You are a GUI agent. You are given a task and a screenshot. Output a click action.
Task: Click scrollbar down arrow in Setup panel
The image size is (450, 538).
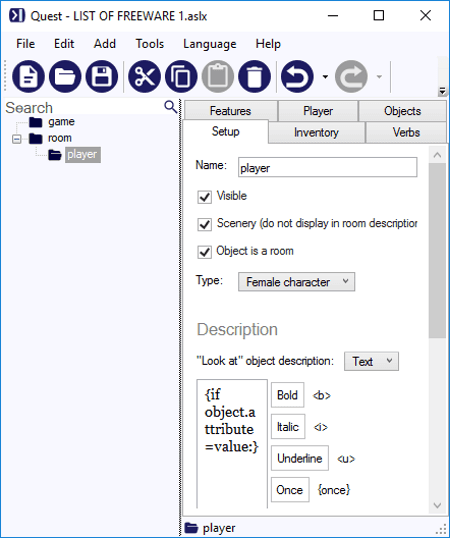(437, 505)
